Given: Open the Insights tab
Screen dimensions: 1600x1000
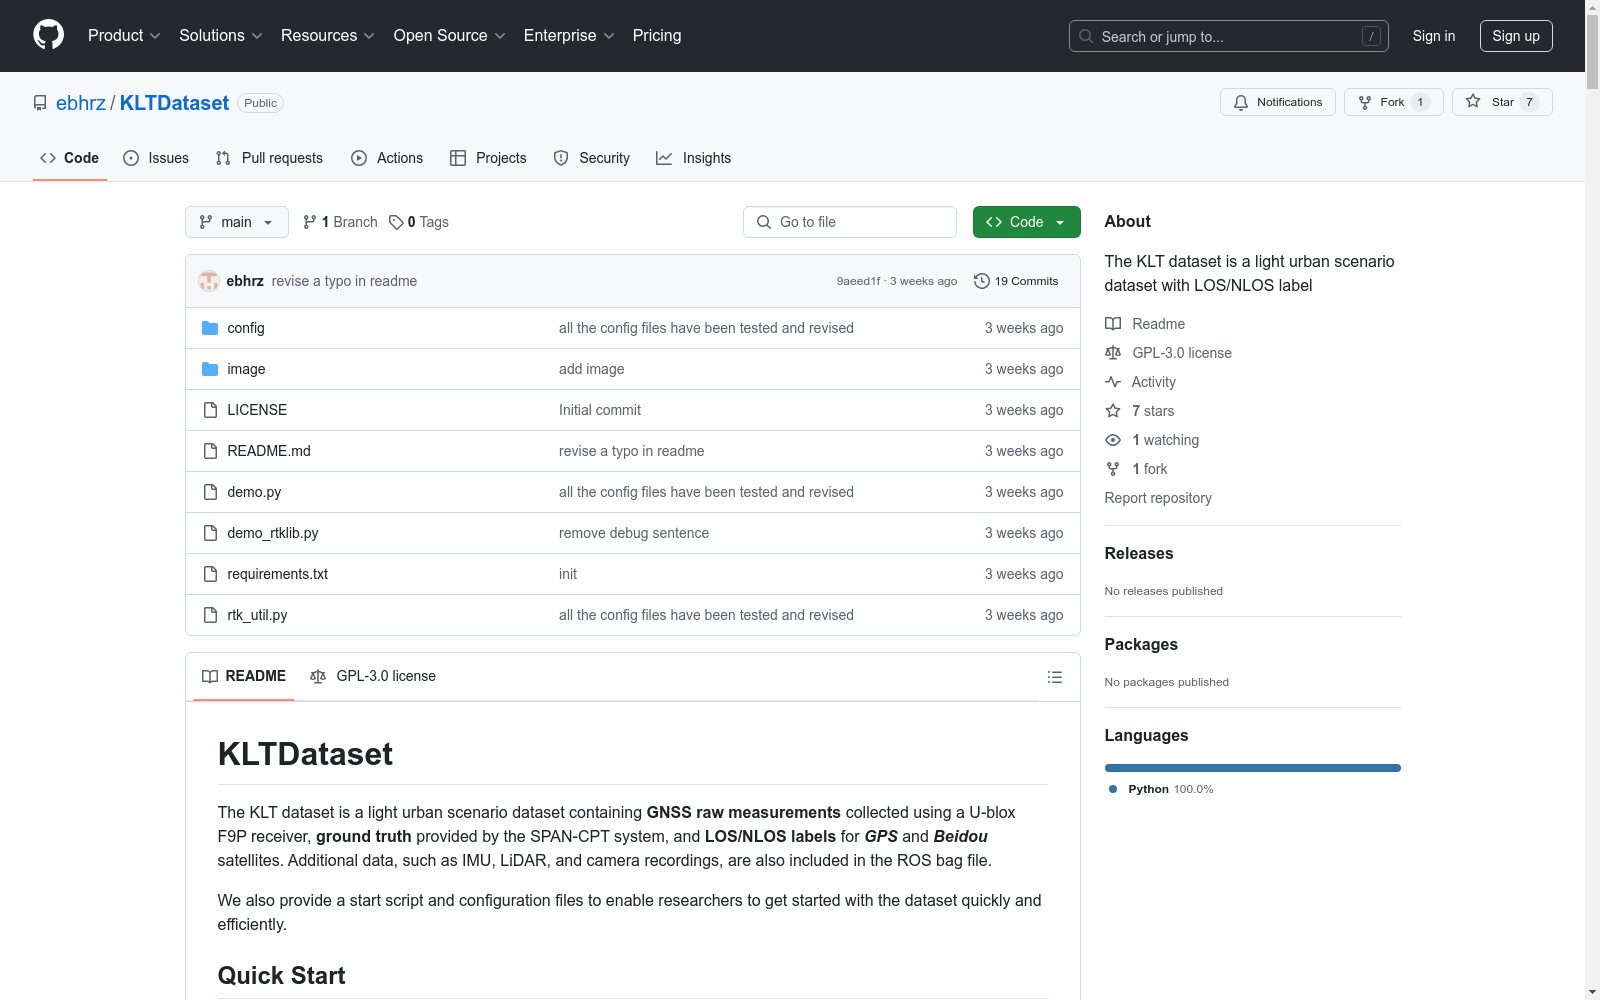Looking at the screenshot, I should coord(694,158).
